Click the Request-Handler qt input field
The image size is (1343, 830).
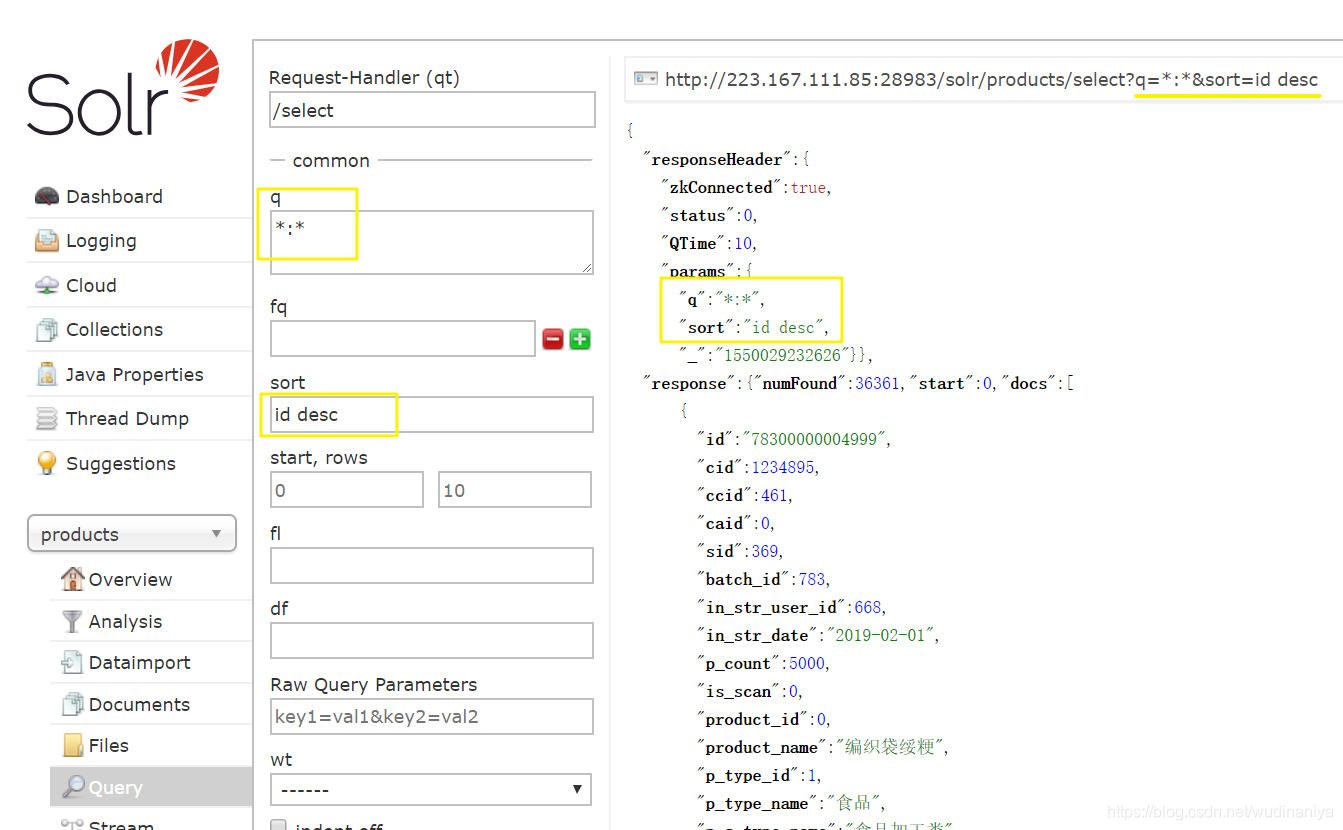point(432,110)
